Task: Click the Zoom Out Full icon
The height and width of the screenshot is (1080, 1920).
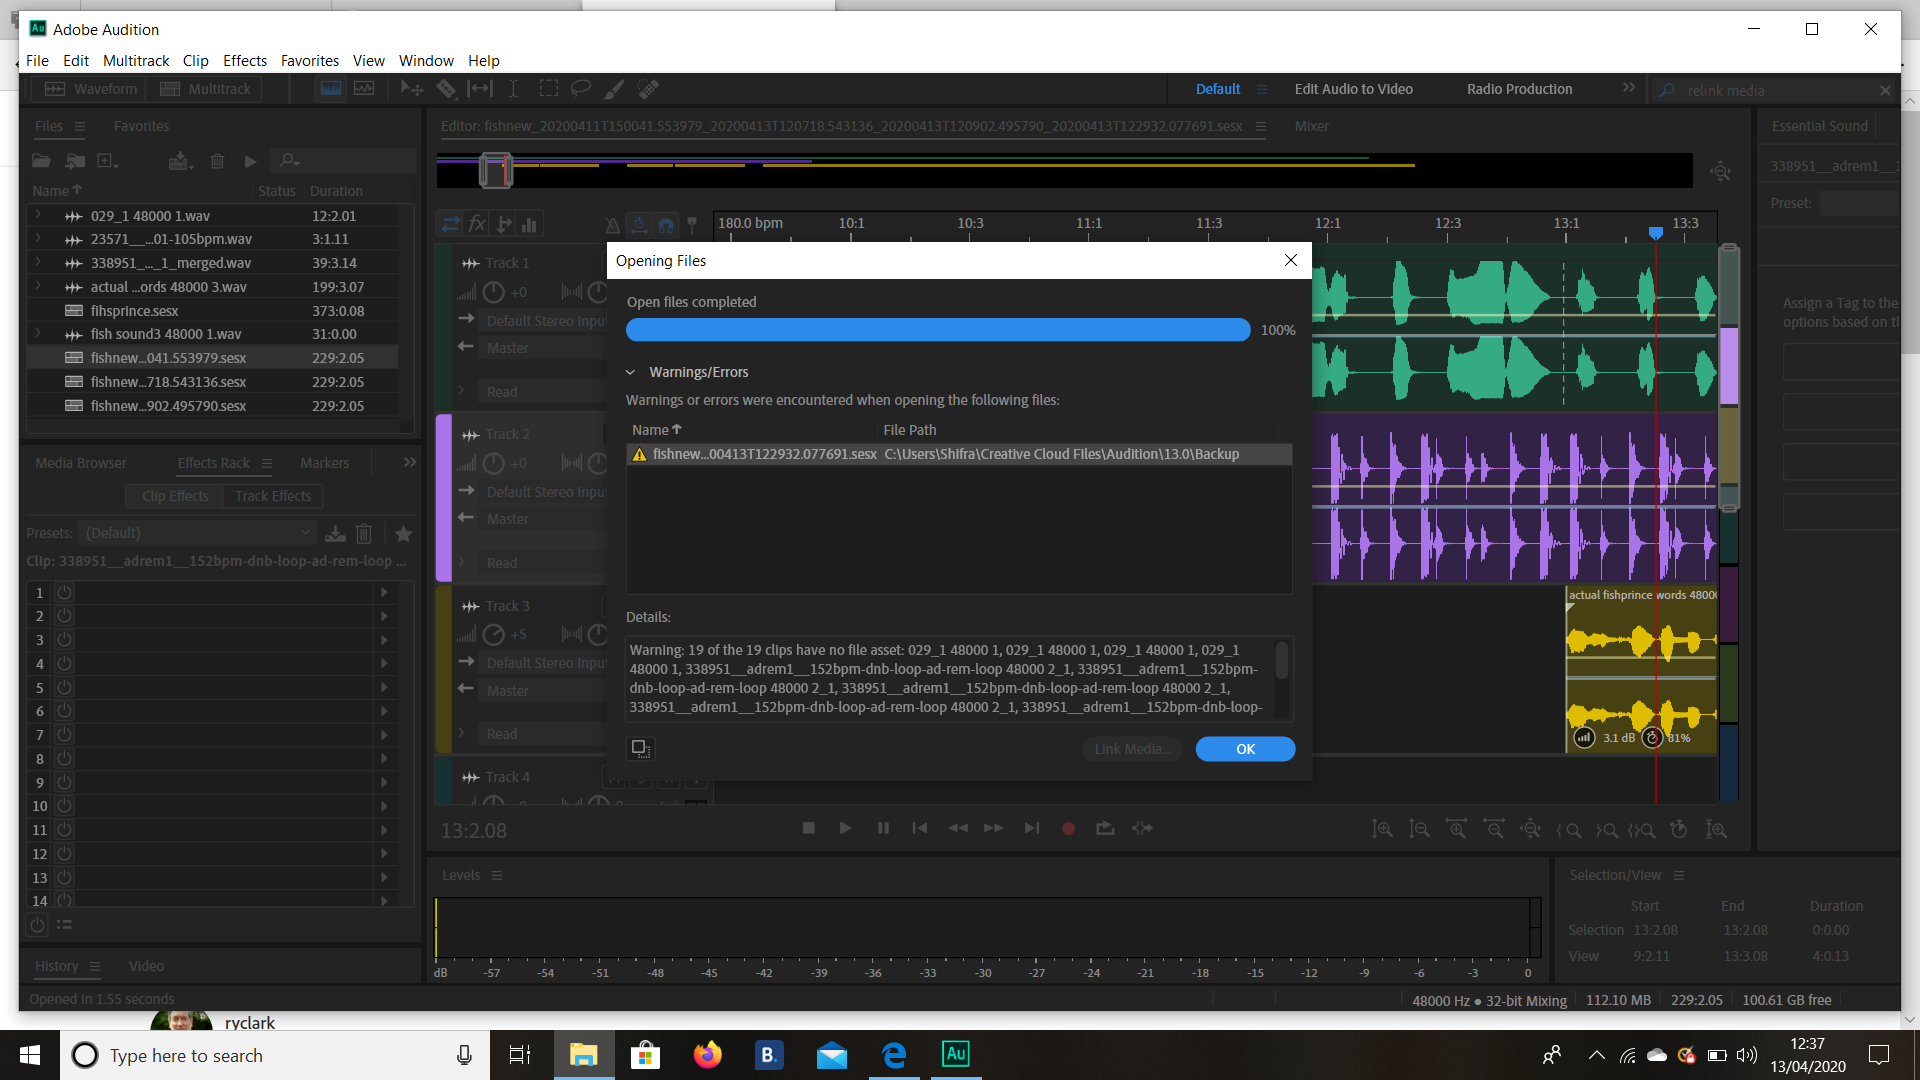Action: pyautogui.click(x=1531, y=829)
